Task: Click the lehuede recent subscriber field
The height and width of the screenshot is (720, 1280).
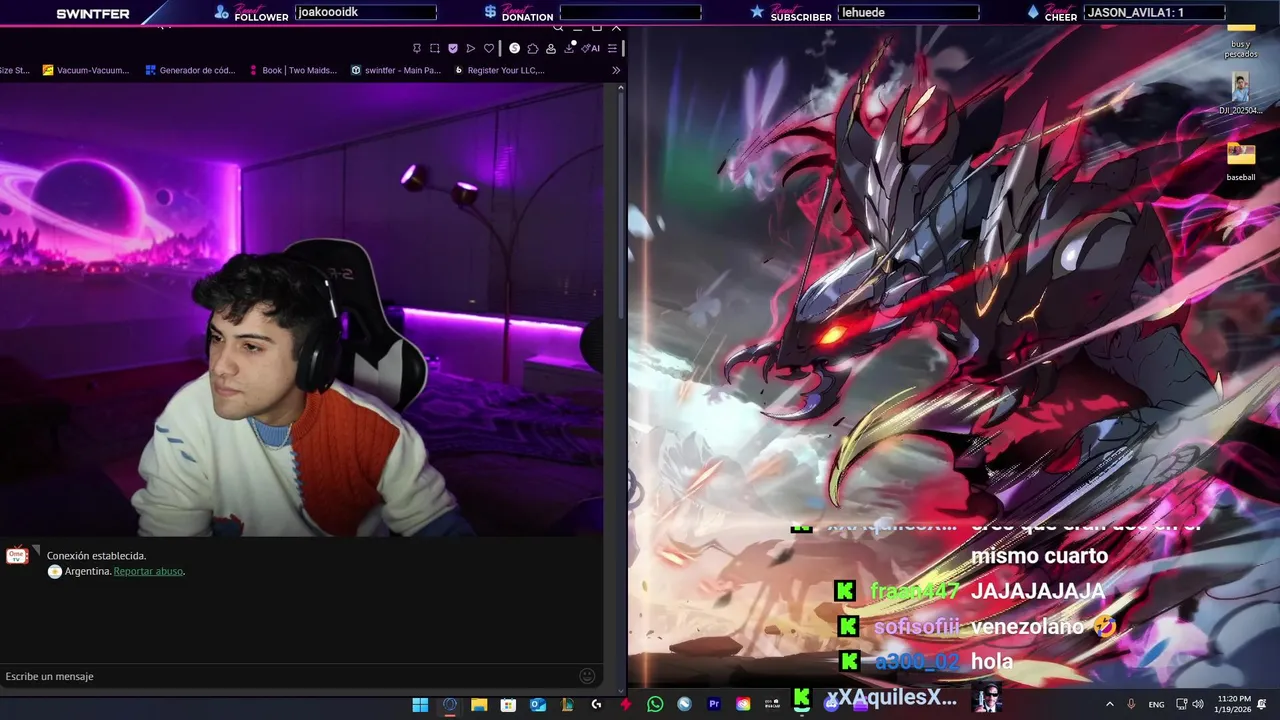Action: click(x=908, y=12)
